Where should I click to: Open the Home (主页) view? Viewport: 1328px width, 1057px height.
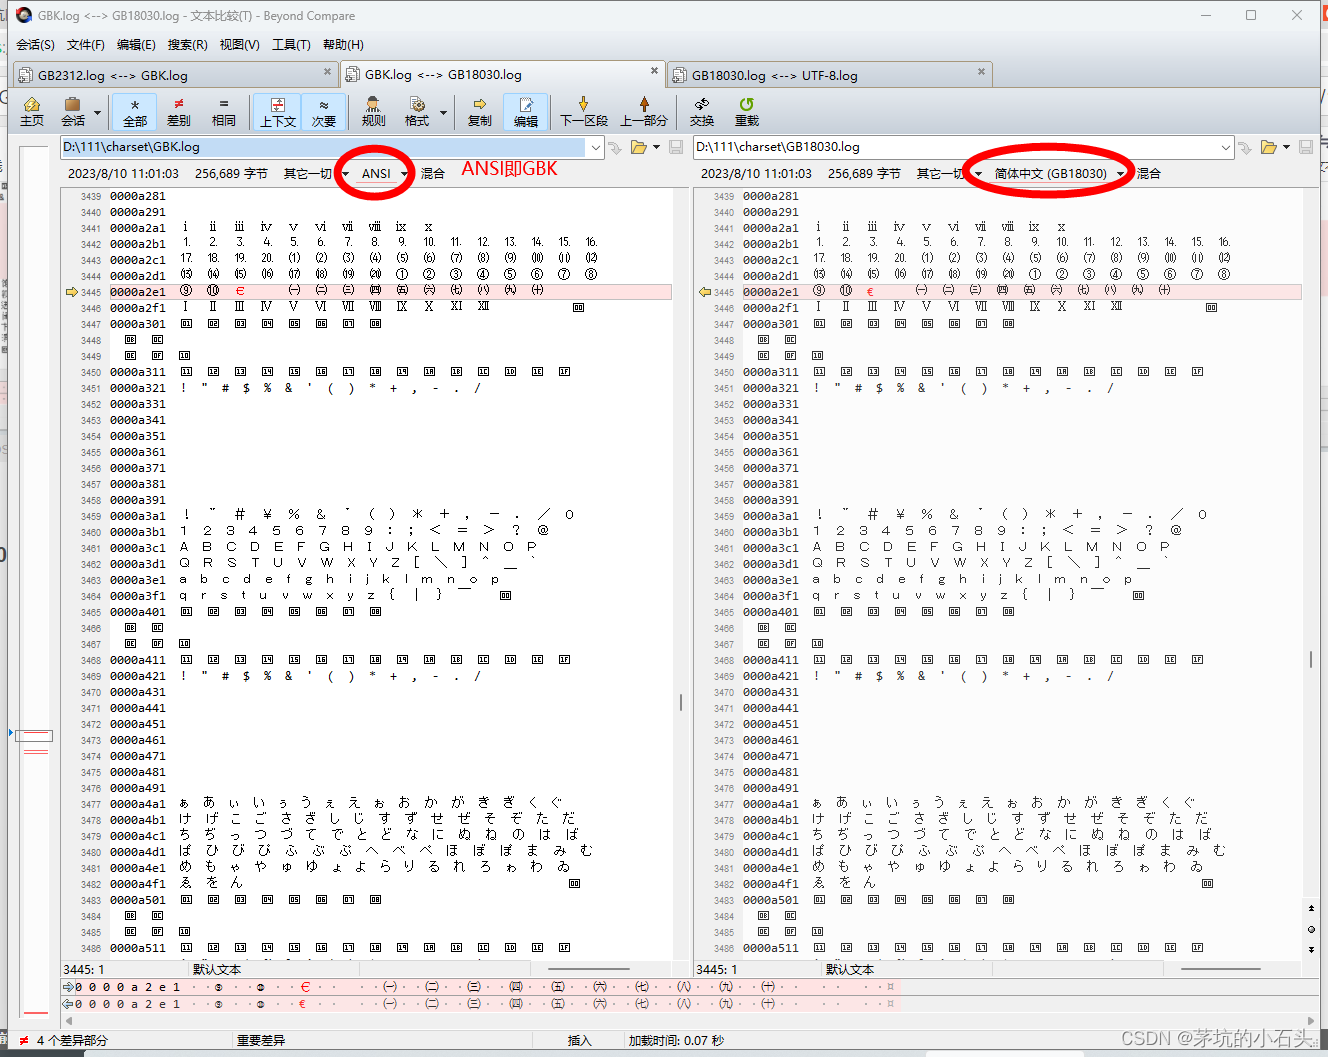click(32, 111)
